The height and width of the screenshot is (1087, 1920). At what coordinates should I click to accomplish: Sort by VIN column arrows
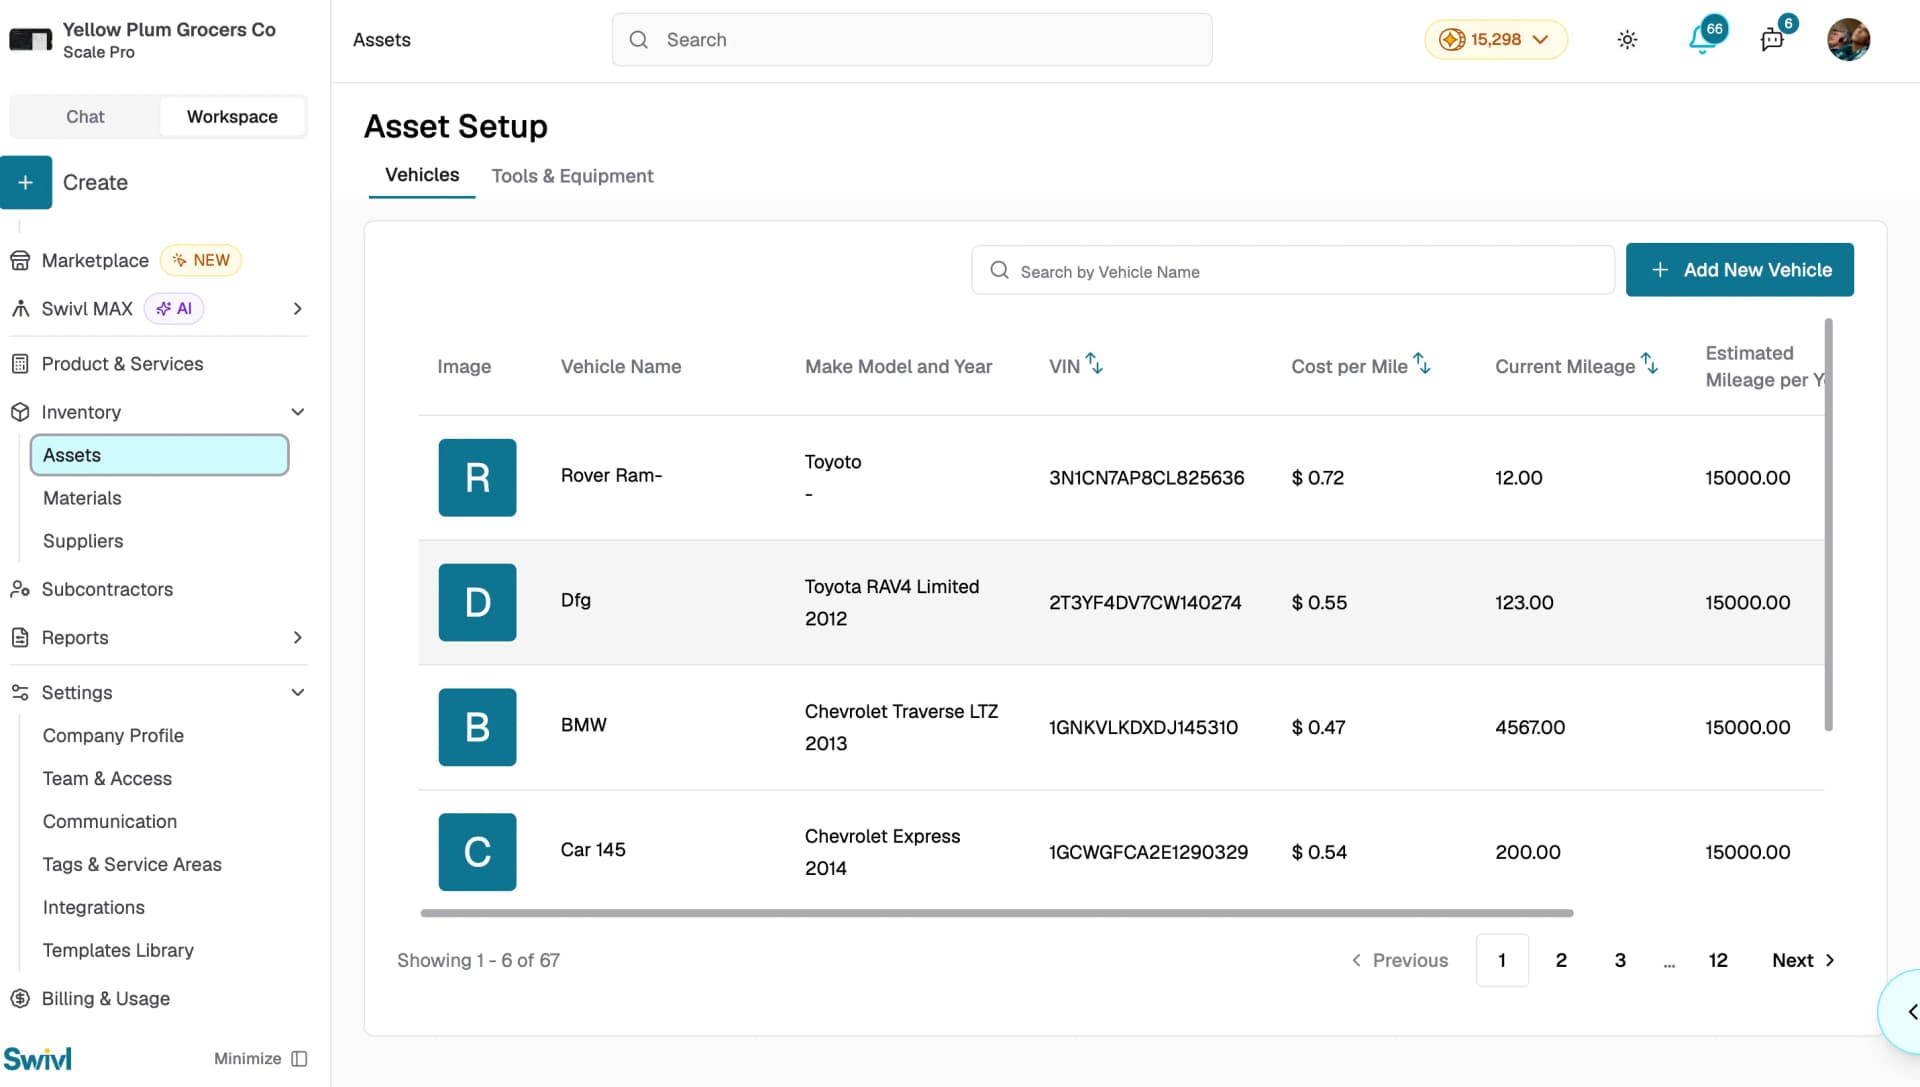coord(1094,364)
